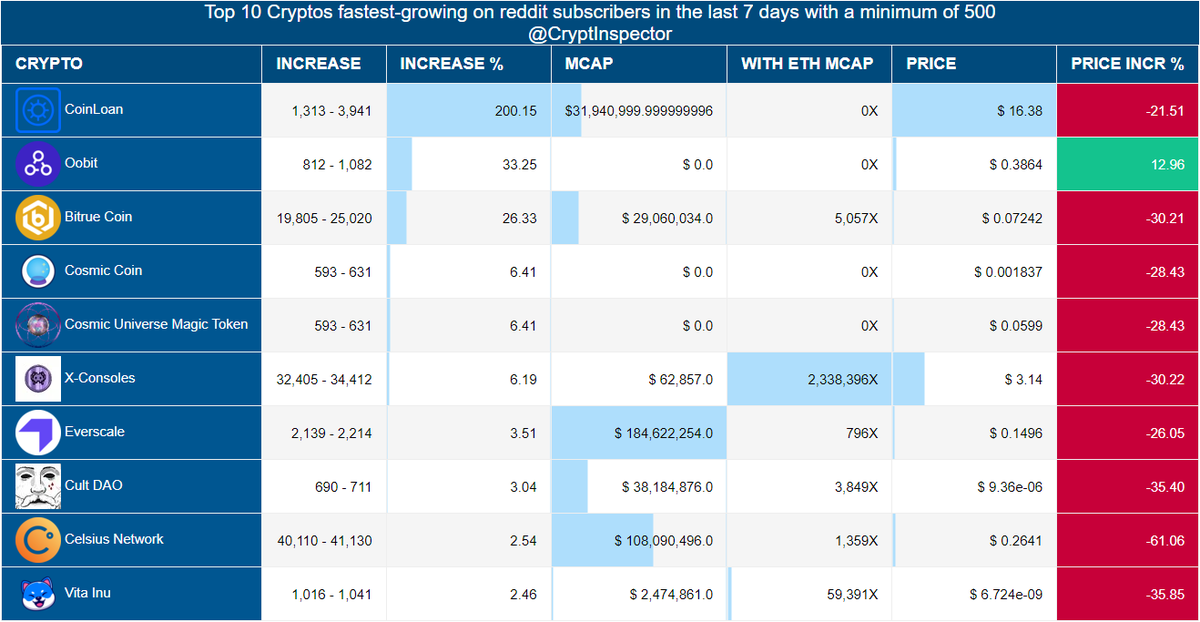Click the CoinLoan logo icon
Viewport: 1200px width, 622px height.
click(38, 110)
